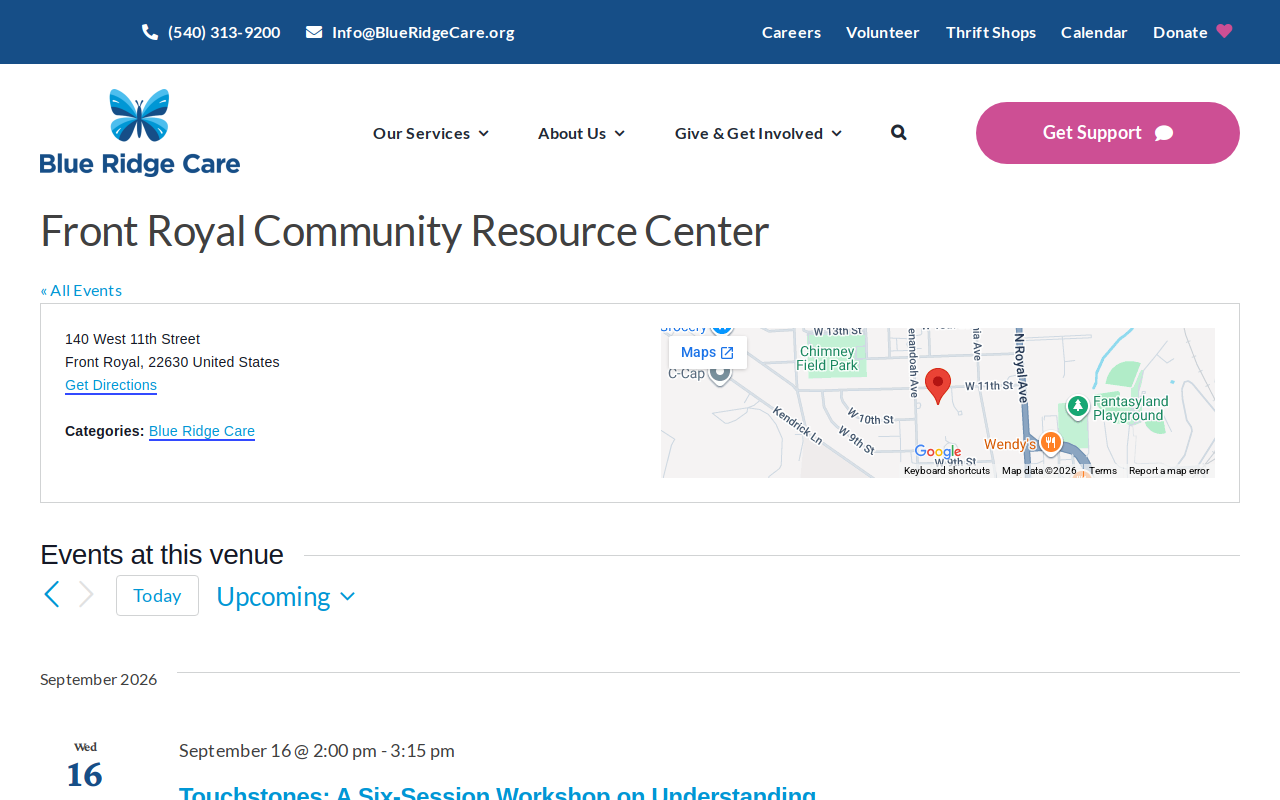1280x800 pixels.
Task: Click the red map location pin
Action: point(938,386)
